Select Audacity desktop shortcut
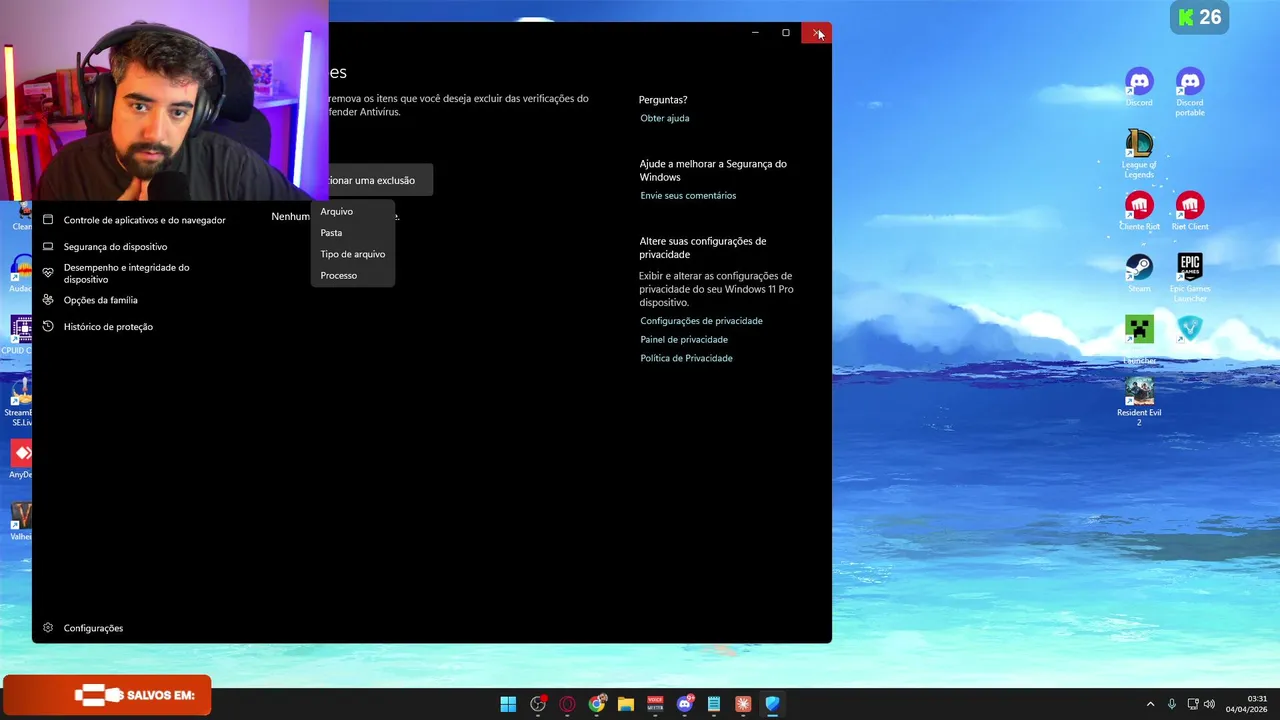This screenshot has width=1280, height=720. tap(21, 273)
